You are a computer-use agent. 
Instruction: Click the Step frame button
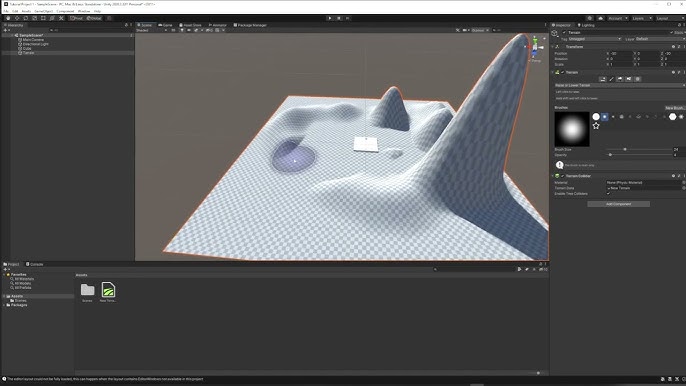coord(347,18)
